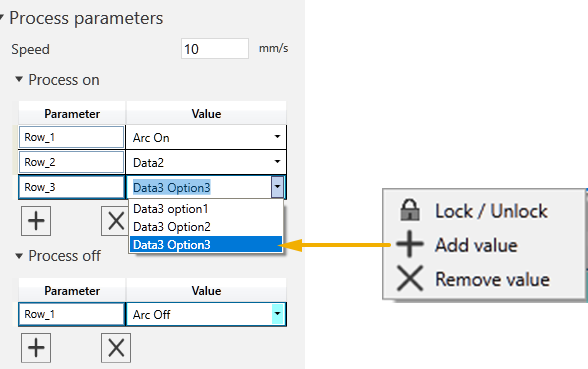Collapse the Process on section
This screenshot has width=588, height=369.
point(19,79)
